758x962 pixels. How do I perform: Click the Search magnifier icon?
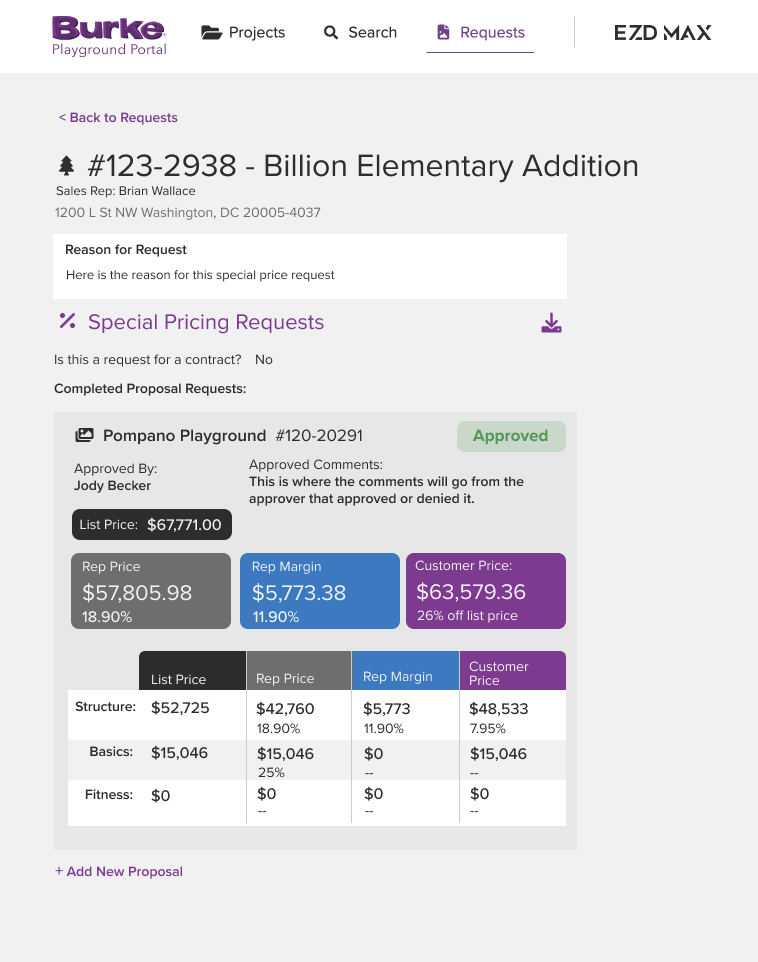pos(331,33)
